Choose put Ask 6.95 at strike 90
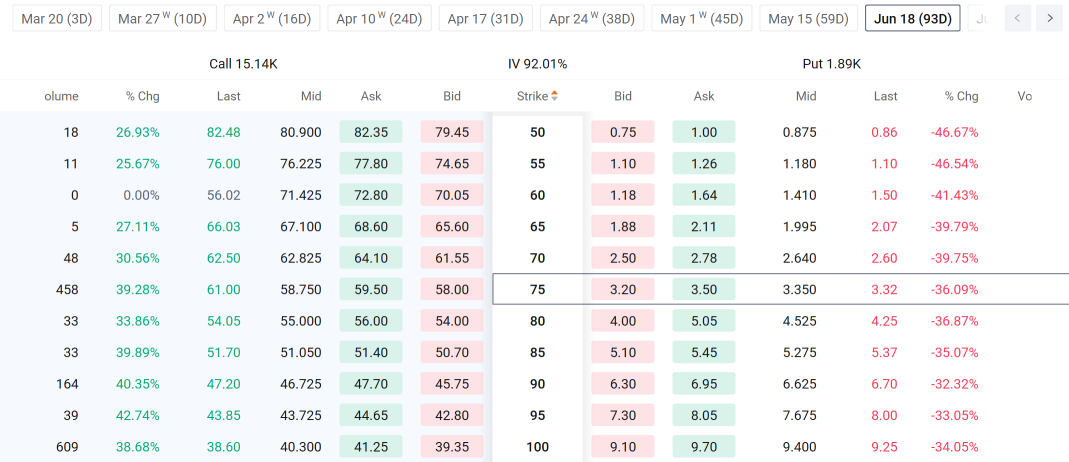 704,384
